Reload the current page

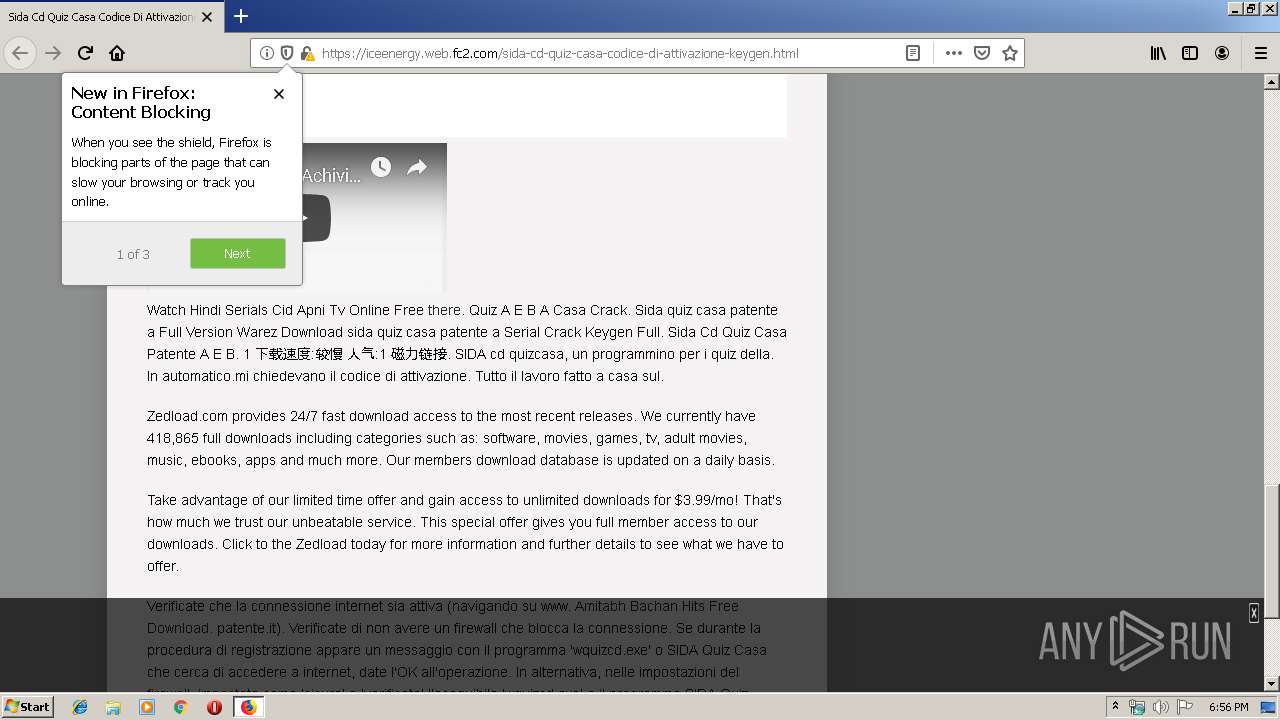[85, 53]
